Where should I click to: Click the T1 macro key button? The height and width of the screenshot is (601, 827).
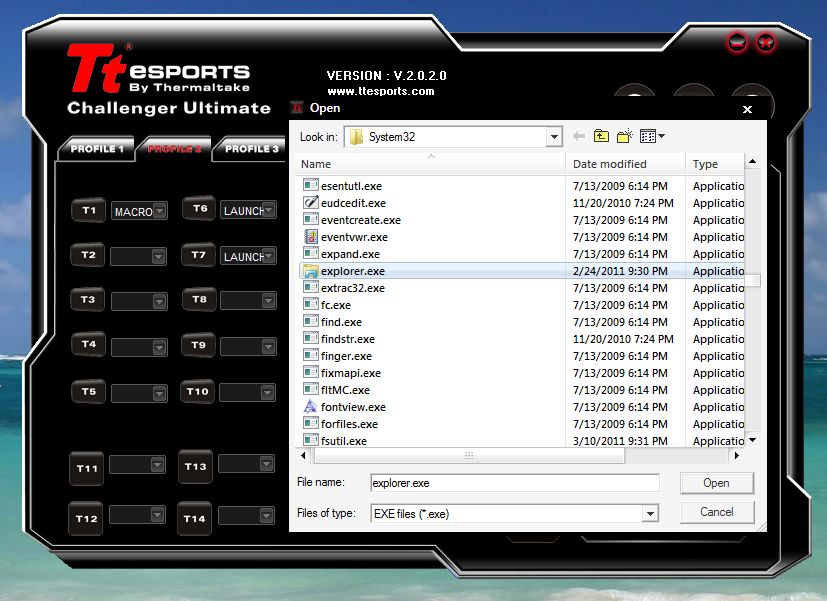[x=89, y=210]
